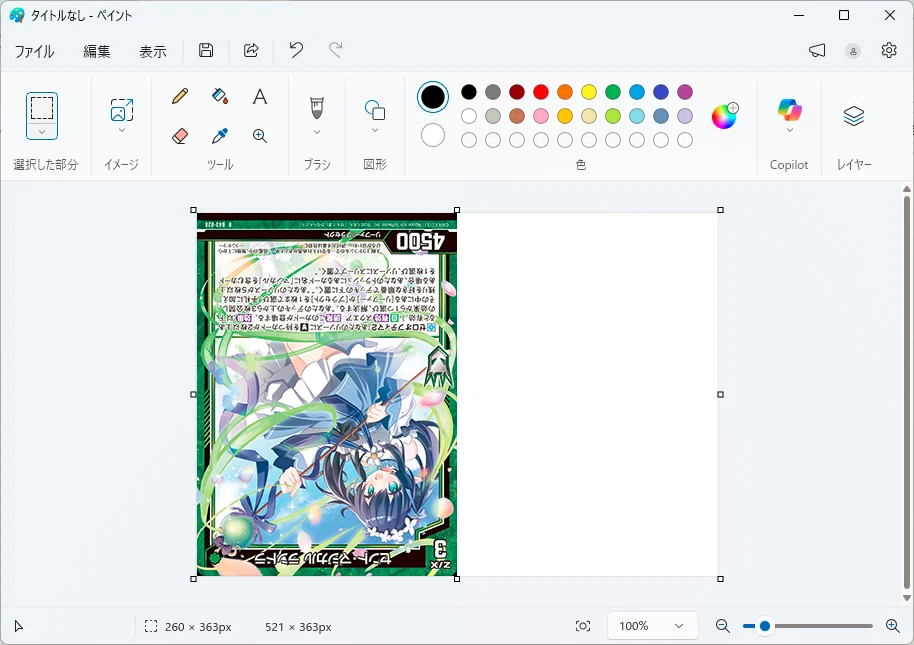This screenshot has width=914, height=645.
Task: Select the Magnifier tool
Action: [260, 136]
